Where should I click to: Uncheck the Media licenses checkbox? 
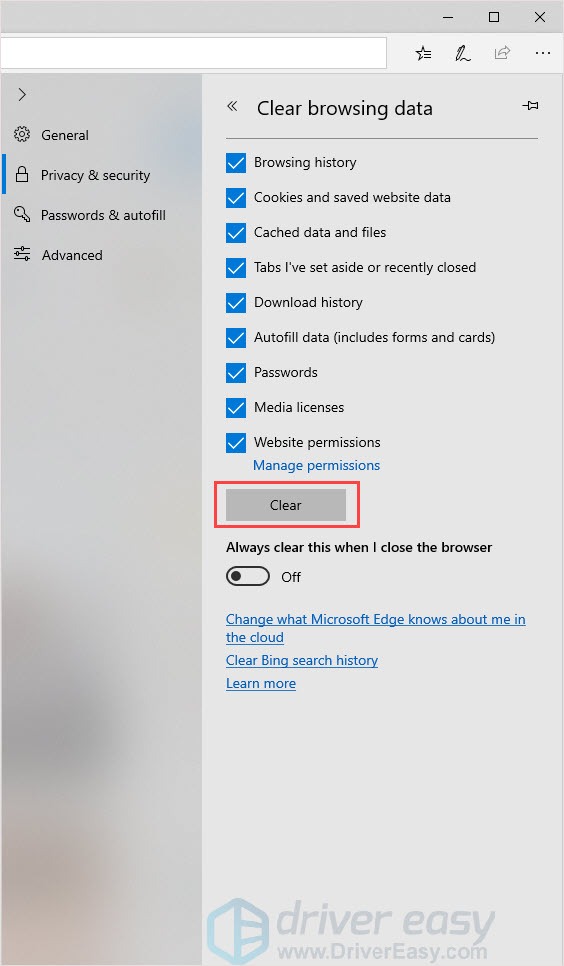pos(235,408)
